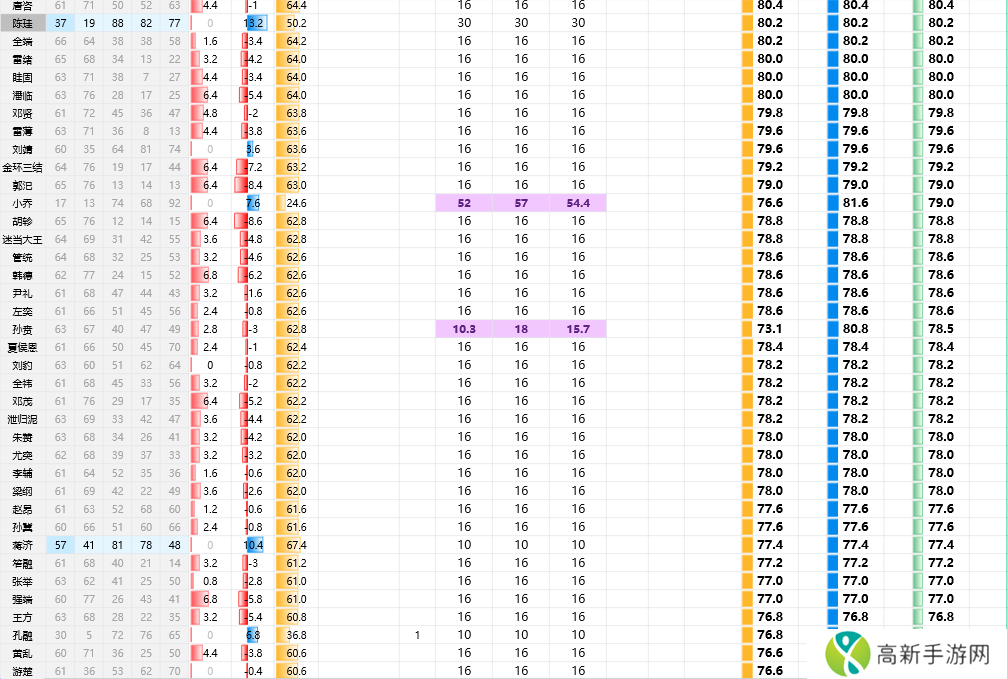Click the purple cell showing 15.7

pos(578,329)
